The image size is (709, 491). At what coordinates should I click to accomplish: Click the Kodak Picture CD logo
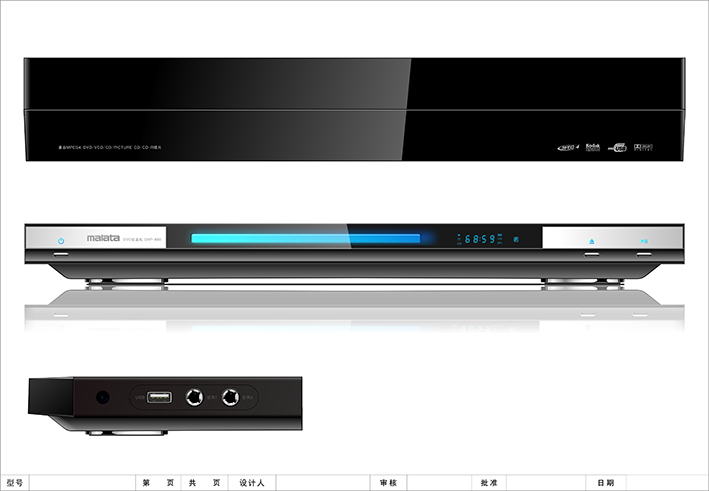[591, 147]
